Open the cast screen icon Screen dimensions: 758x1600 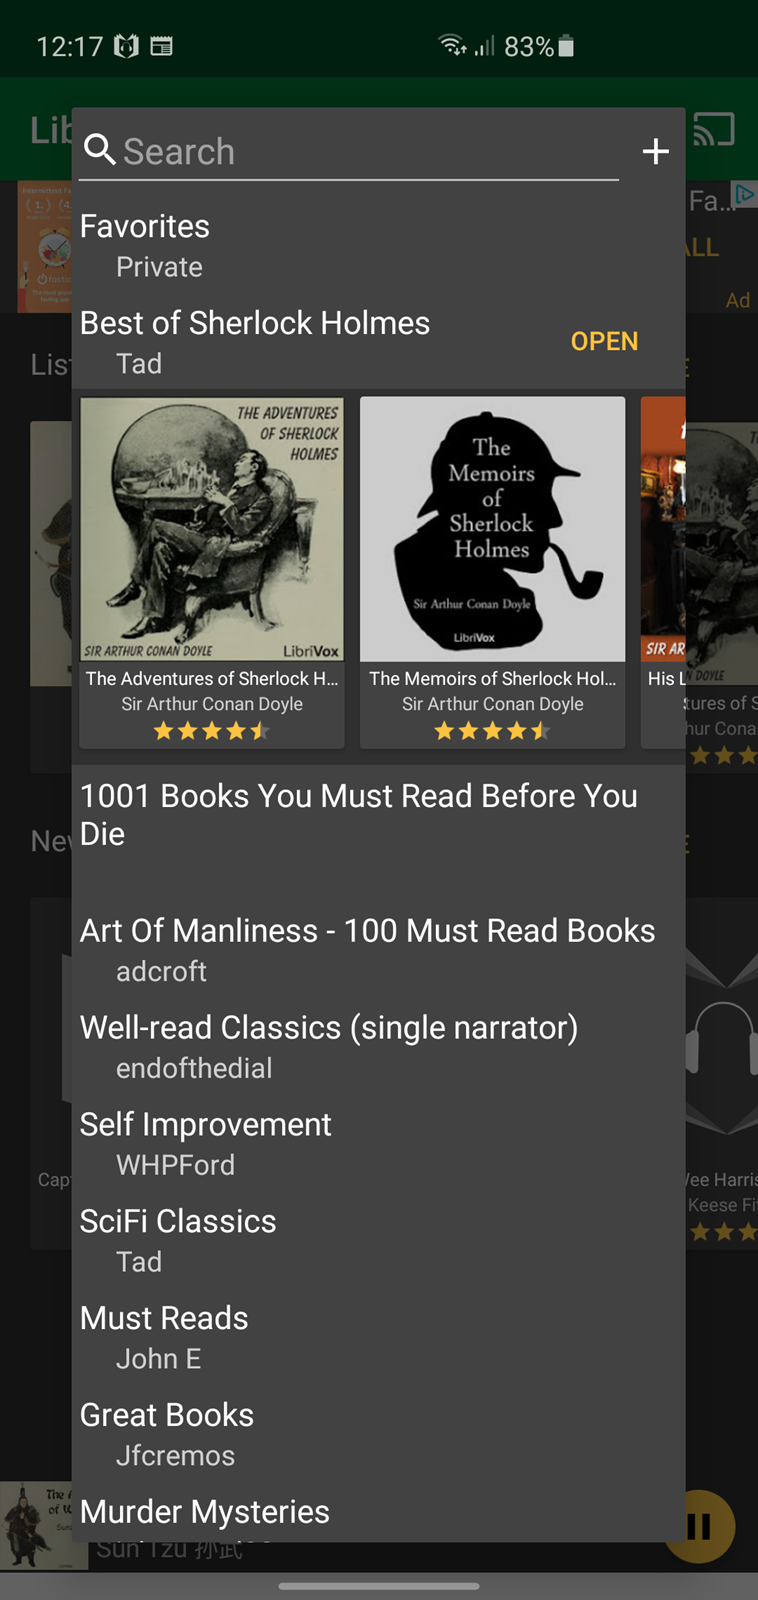click(x=715, y=129)
